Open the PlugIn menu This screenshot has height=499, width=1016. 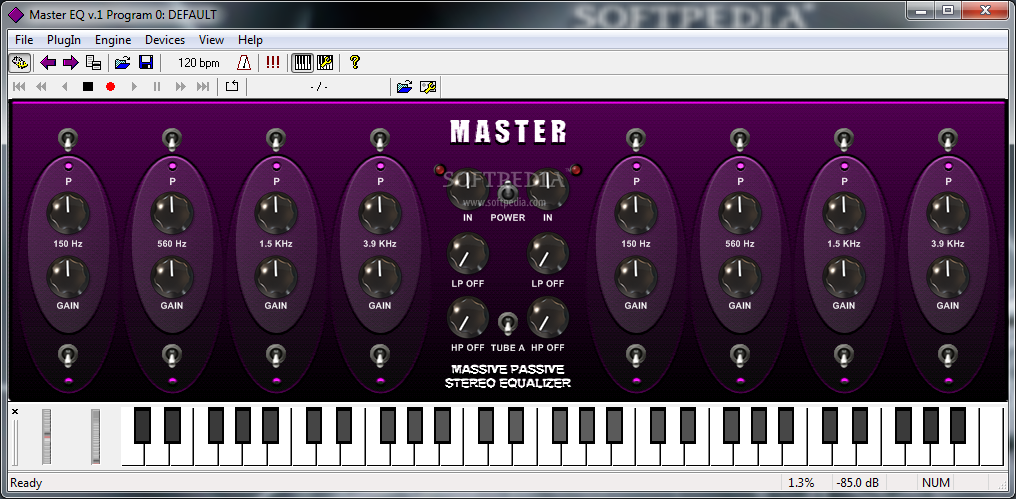(x=64, y=40)
